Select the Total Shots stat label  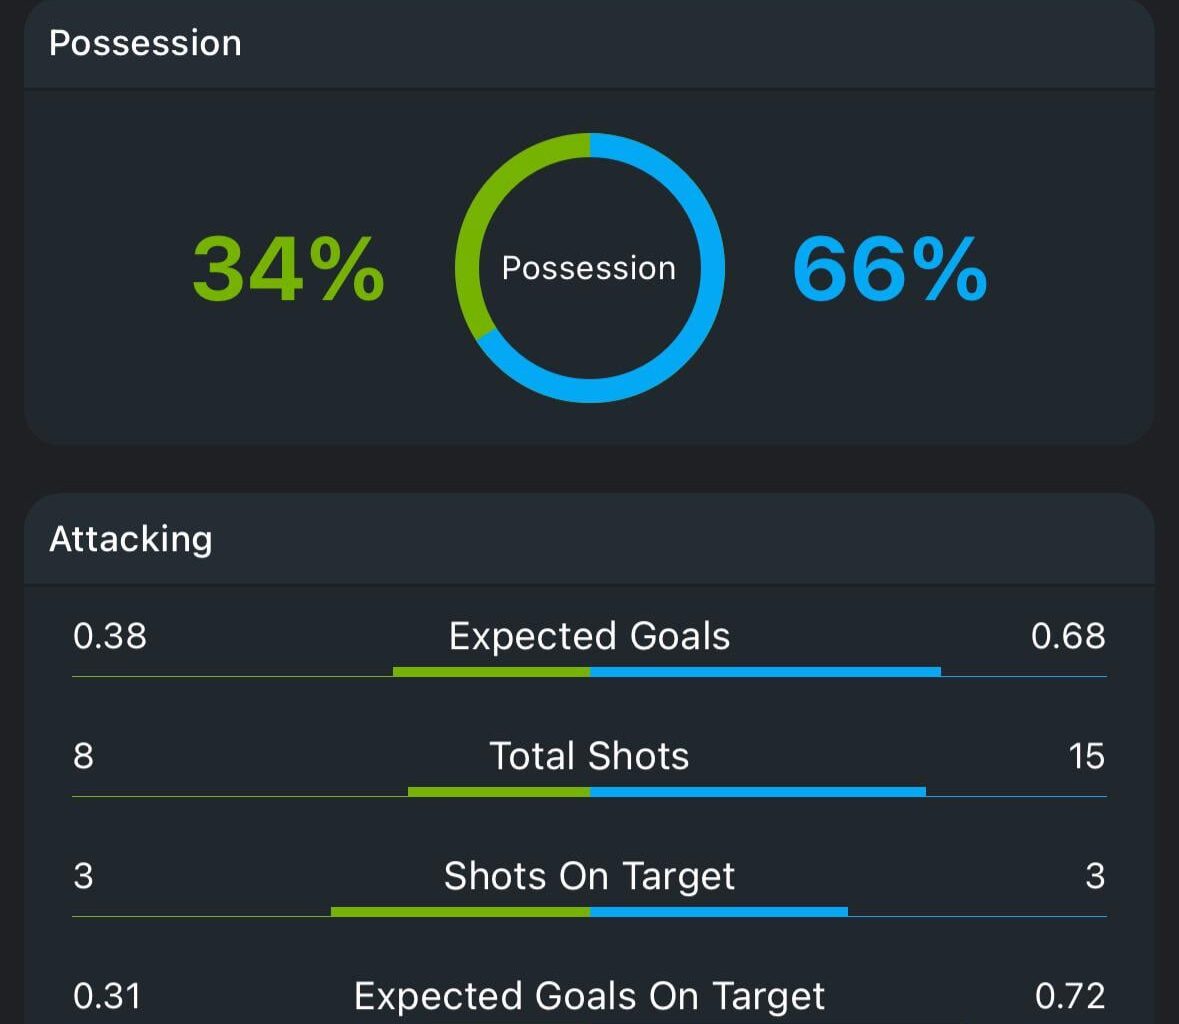point(590,756)
